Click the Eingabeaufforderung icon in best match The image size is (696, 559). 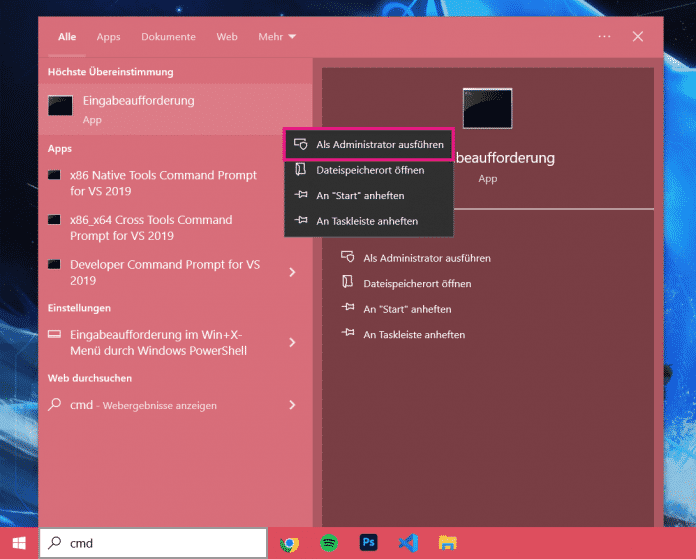(61, 107)
